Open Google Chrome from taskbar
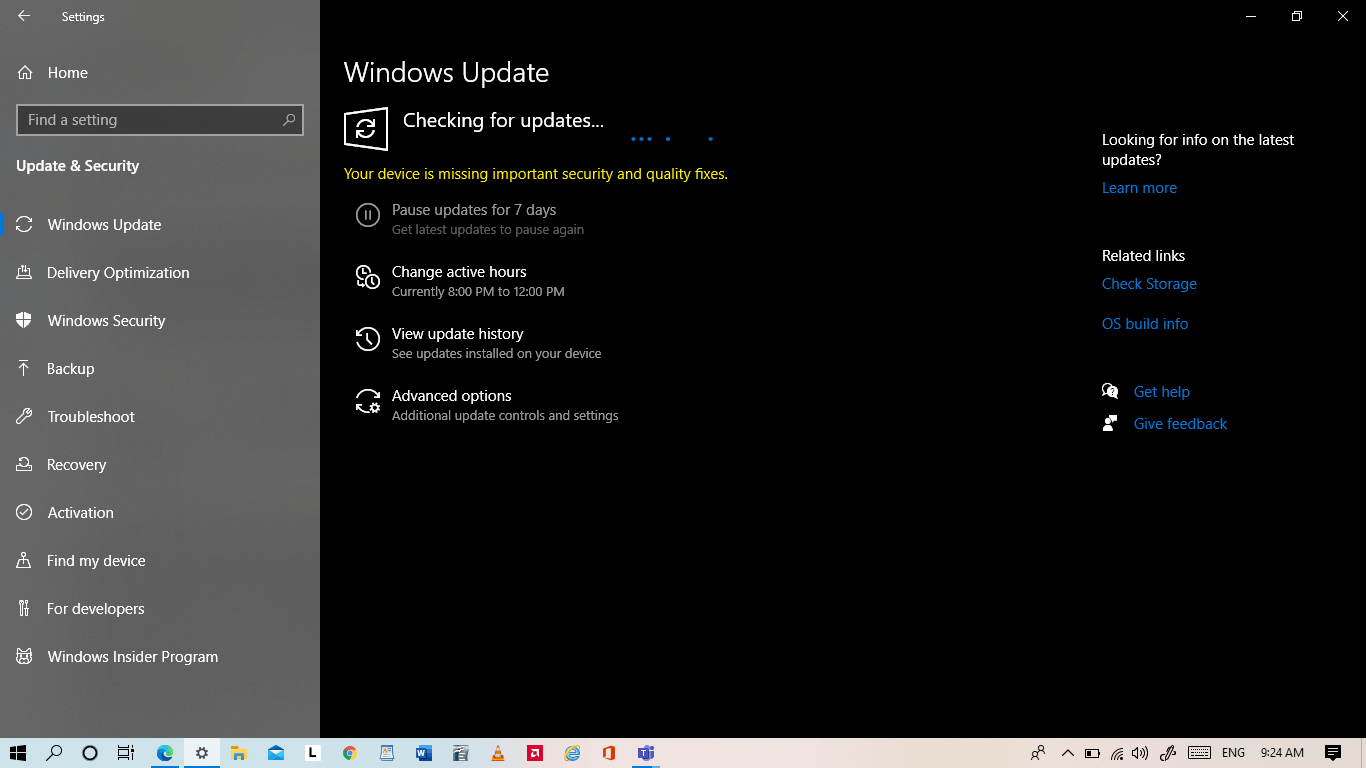Image resolution: width=1366 pixels, height=768 pixels. pos(349,753)
